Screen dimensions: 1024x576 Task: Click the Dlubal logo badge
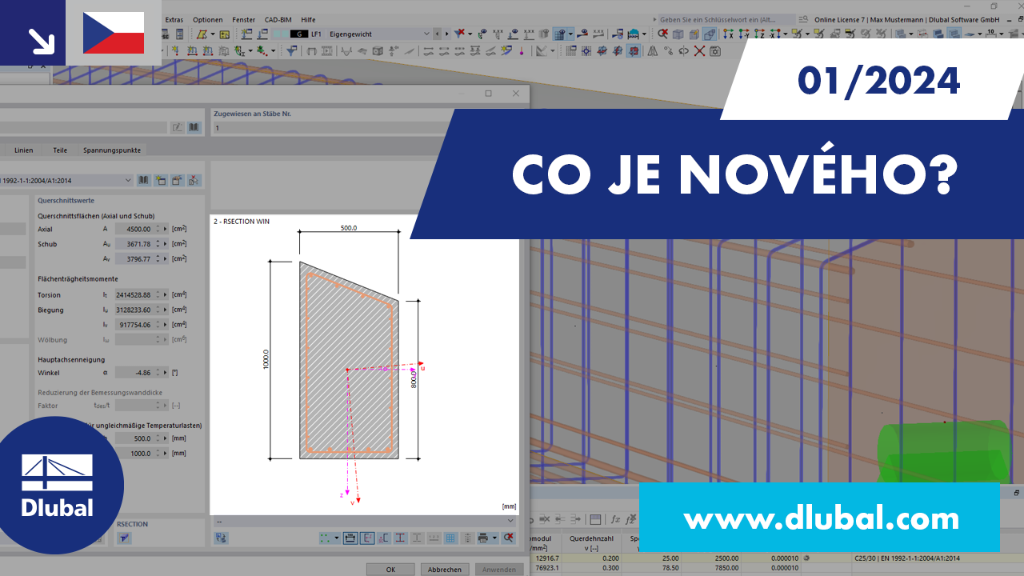(x=57, y=486)
